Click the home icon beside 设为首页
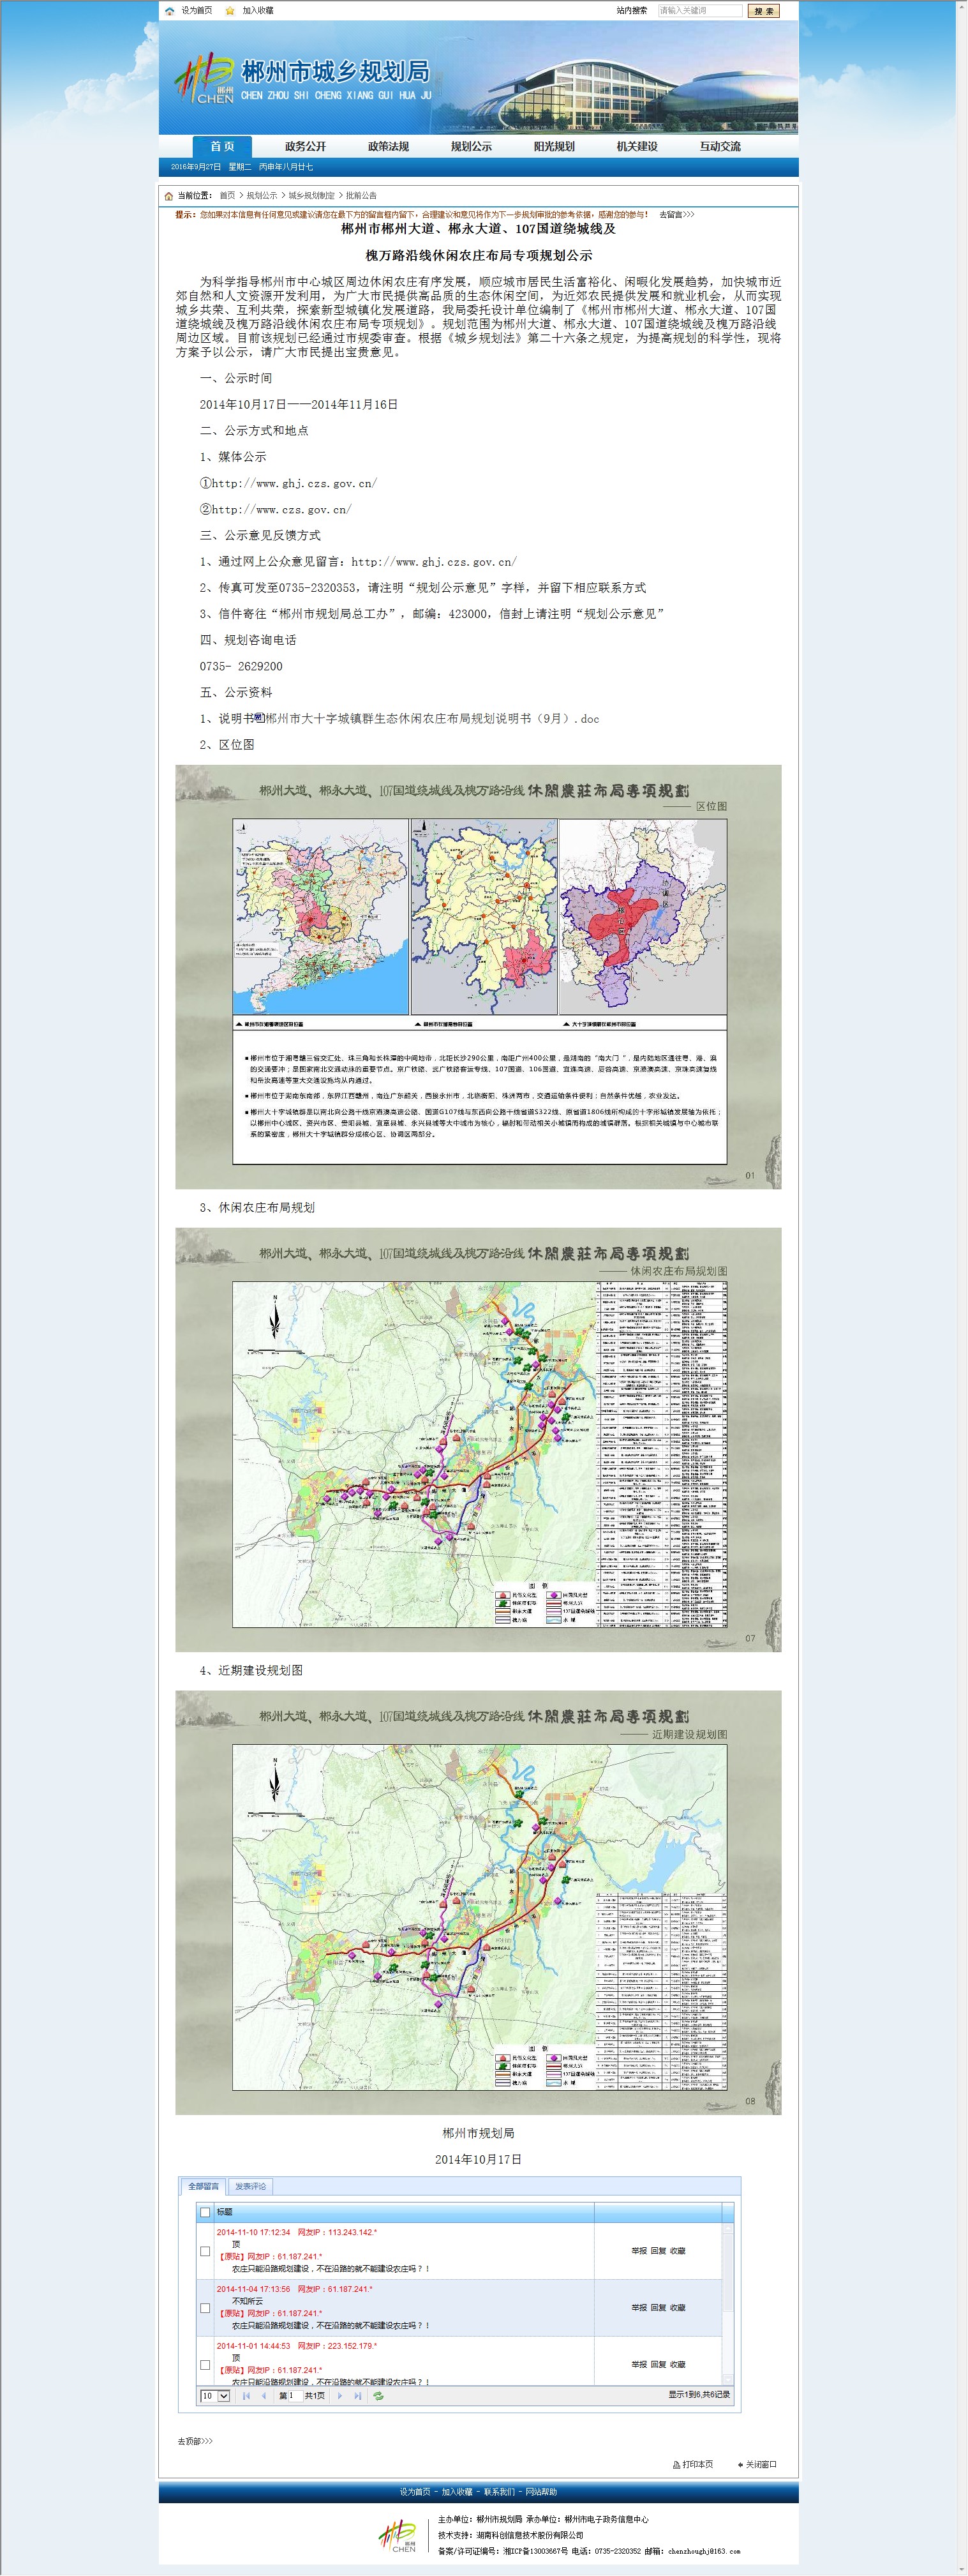 pyautogui.click(x=170, y=11)
